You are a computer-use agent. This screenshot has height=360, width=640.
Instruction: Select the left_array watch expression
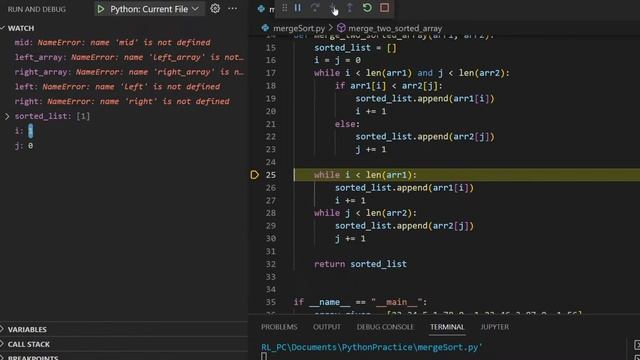pos(129,57)
